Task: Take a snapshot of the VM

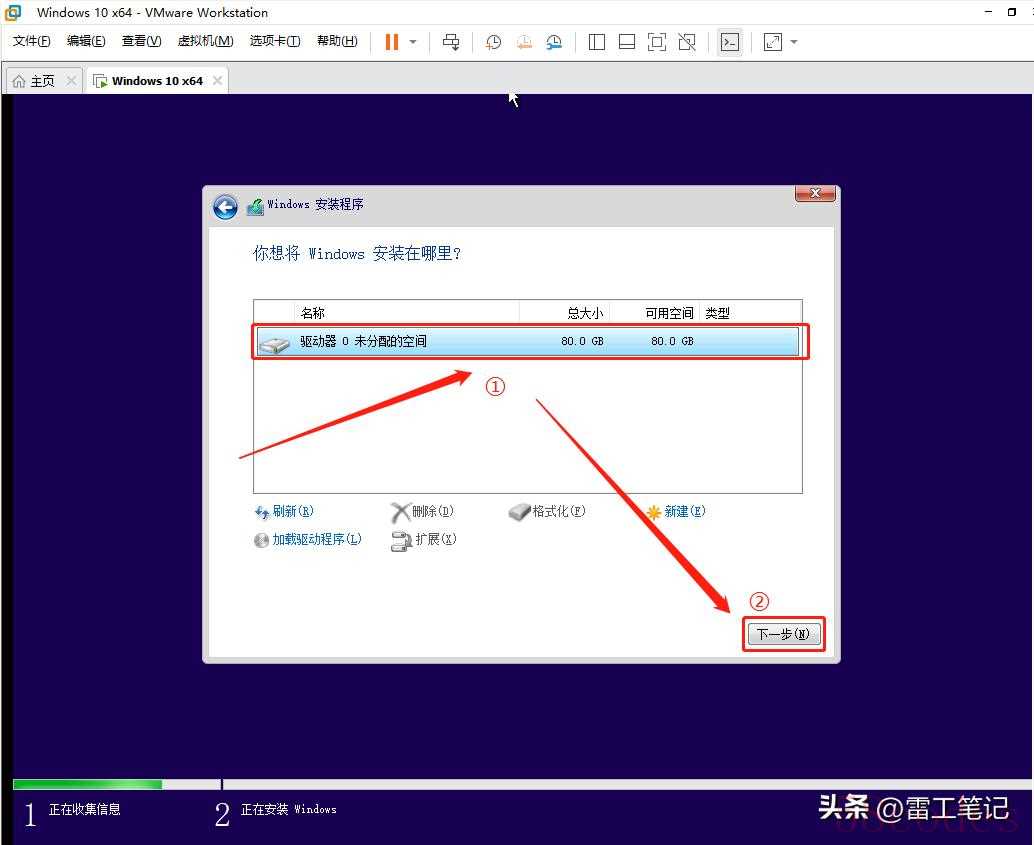Action: 493,42
